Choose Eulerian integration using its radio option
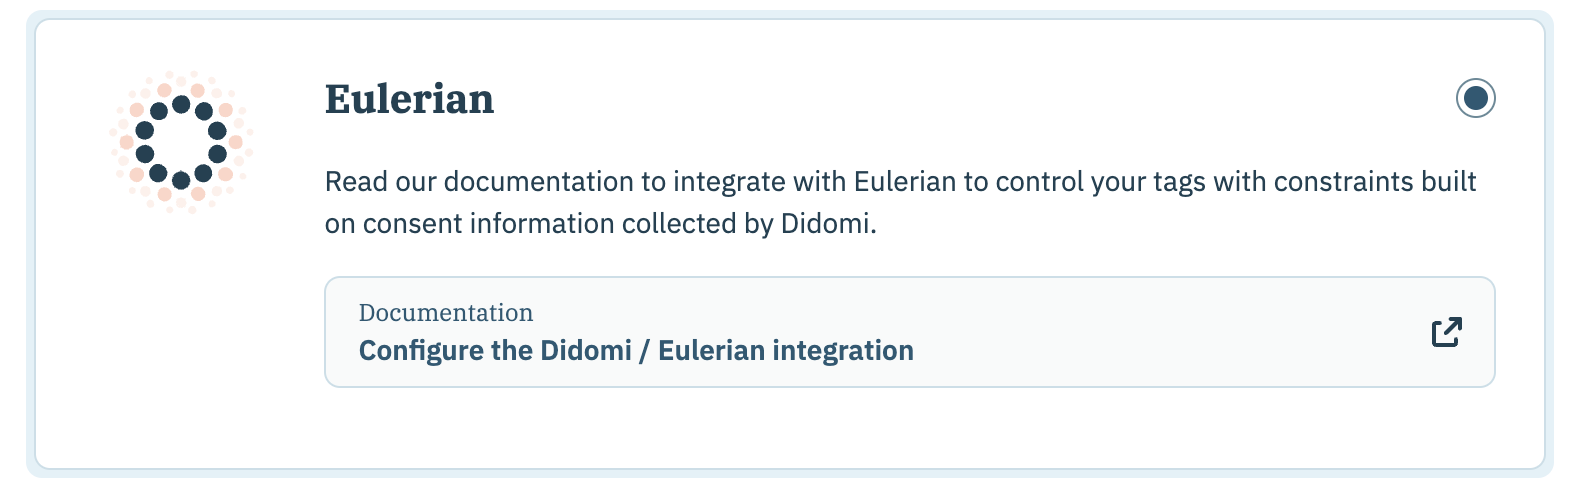1576x500 pixels. 1475,98
